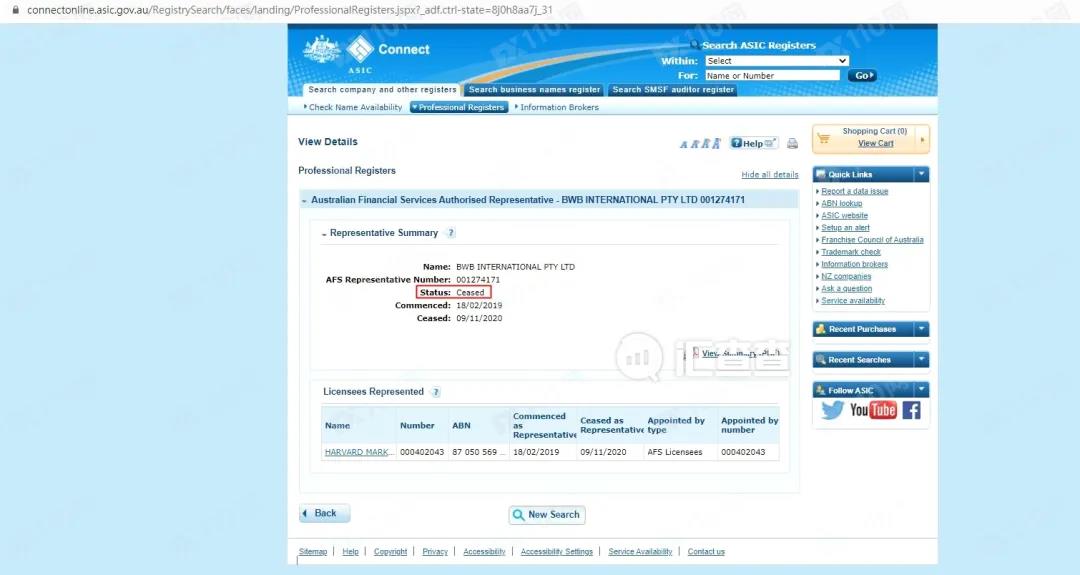This screenshot has width=1080, height=575.
Task: Open Service availability quick link
Action: (853, 301)
